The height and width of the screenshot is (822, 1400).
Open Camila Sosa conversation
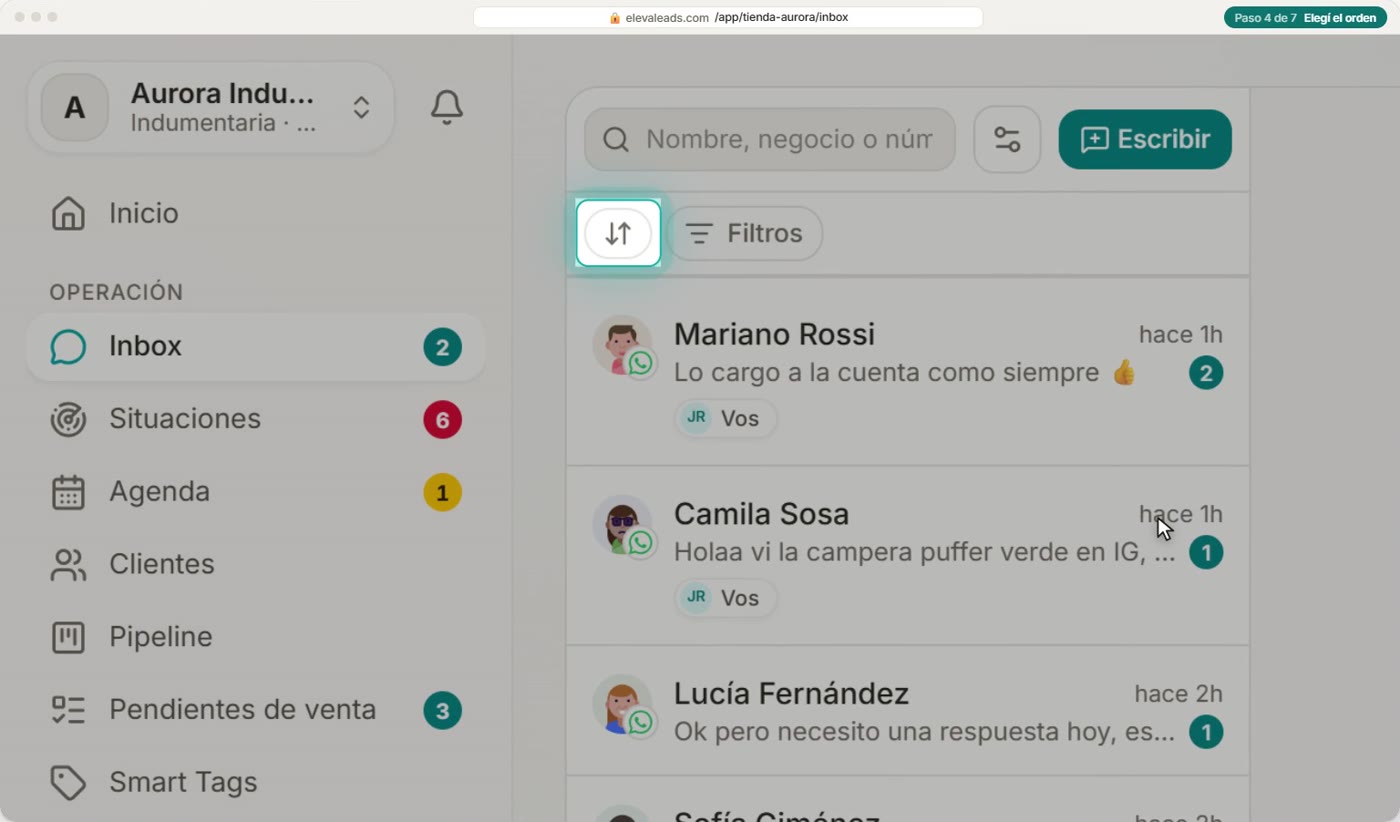coord(908,556)
